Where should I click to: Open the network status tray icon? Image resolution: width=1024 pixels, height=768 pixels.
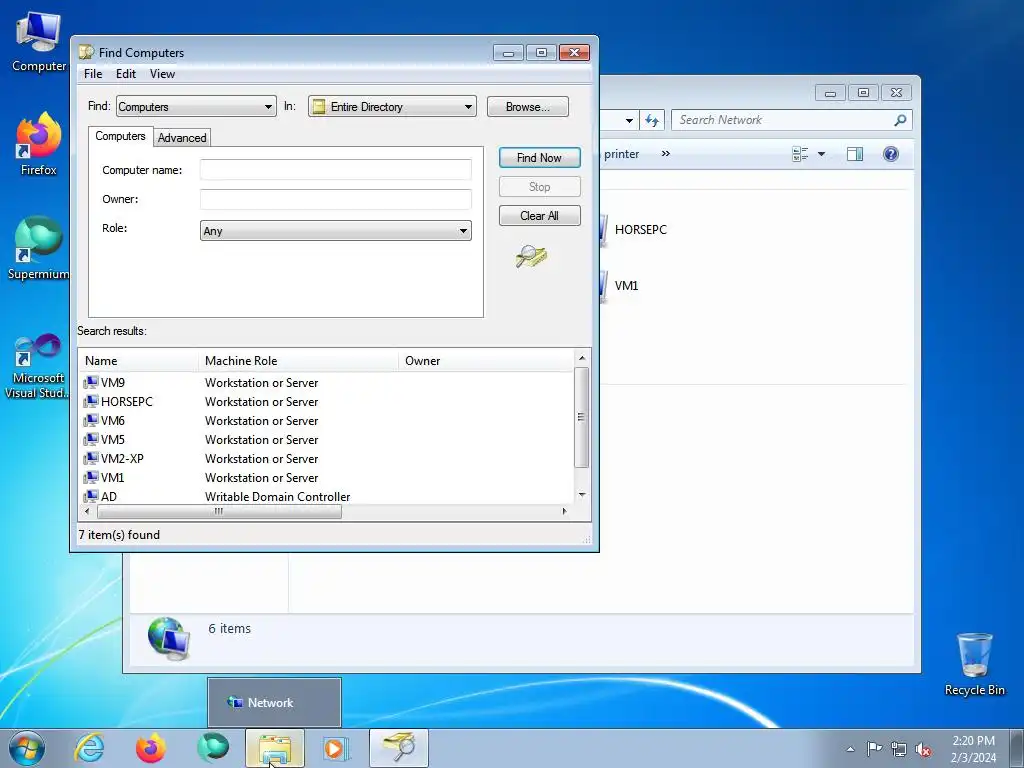[x=899, y=749]
